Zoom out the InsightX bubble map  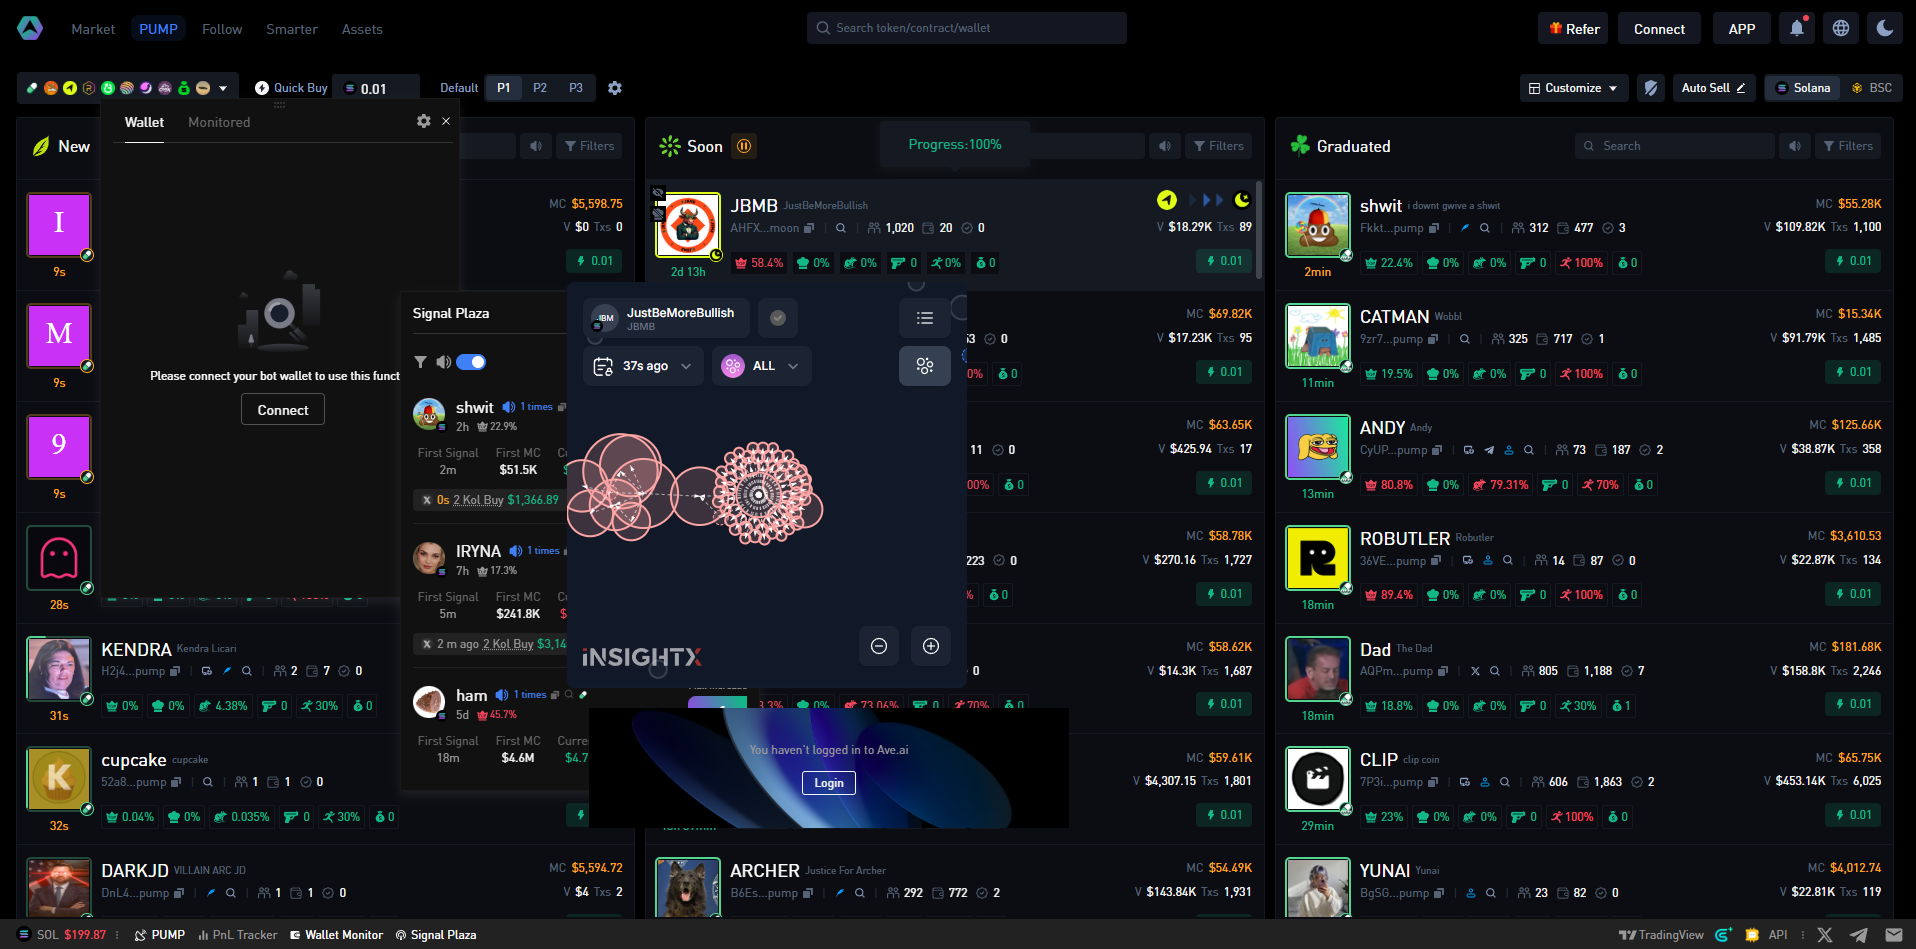point(879,646)
